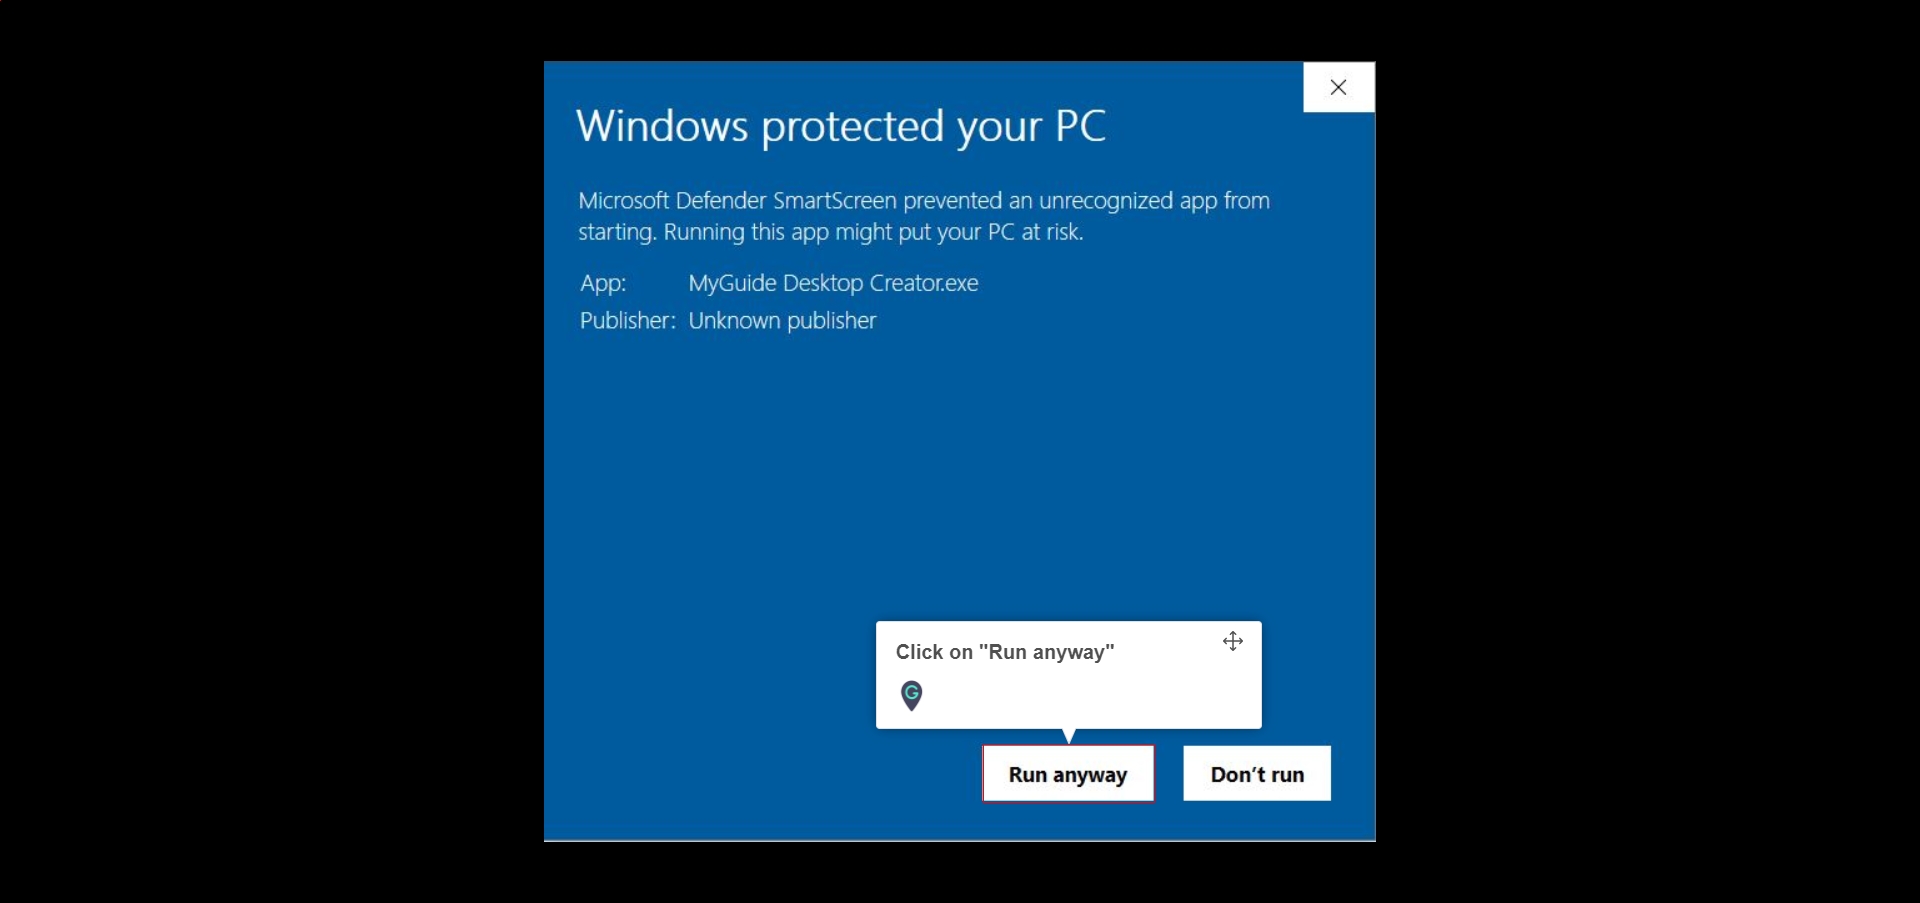
Task: Click the "Unknown publisher" text
Action: (782, 321)
